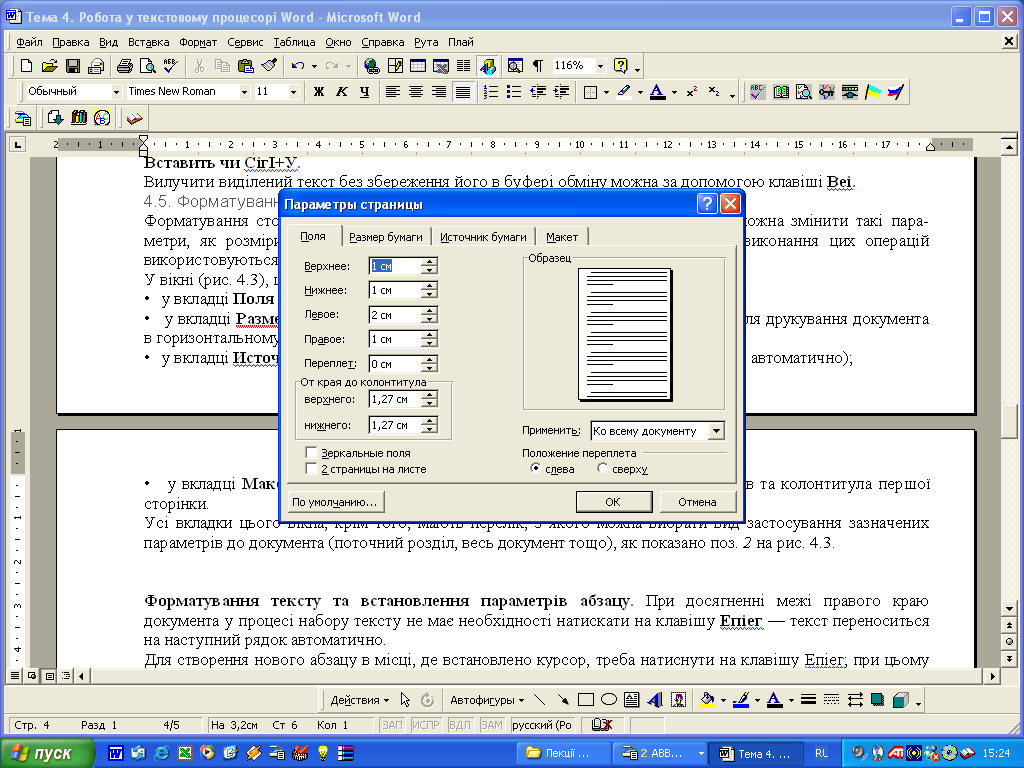Screen dimensions: 1024x768
Task: Undo last action arrow icon
Action: (298, 66)
